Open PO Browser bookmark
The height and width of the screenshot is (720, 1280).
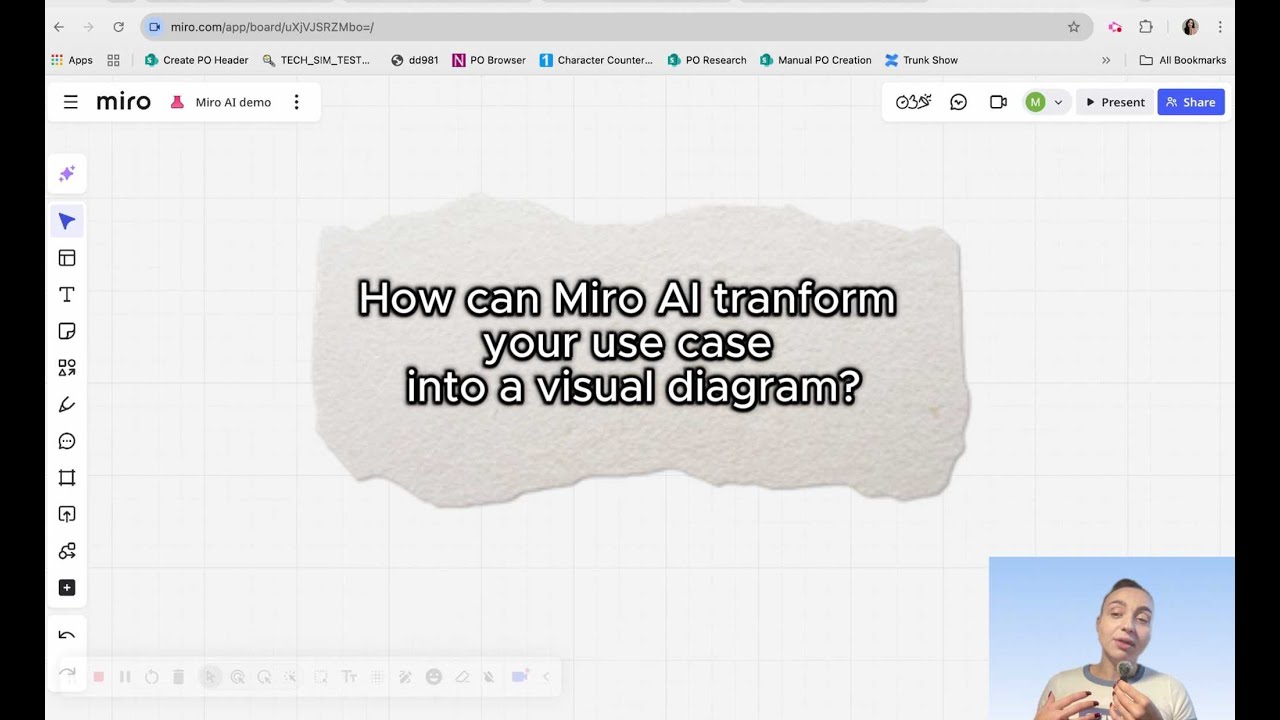click(489, 60)
